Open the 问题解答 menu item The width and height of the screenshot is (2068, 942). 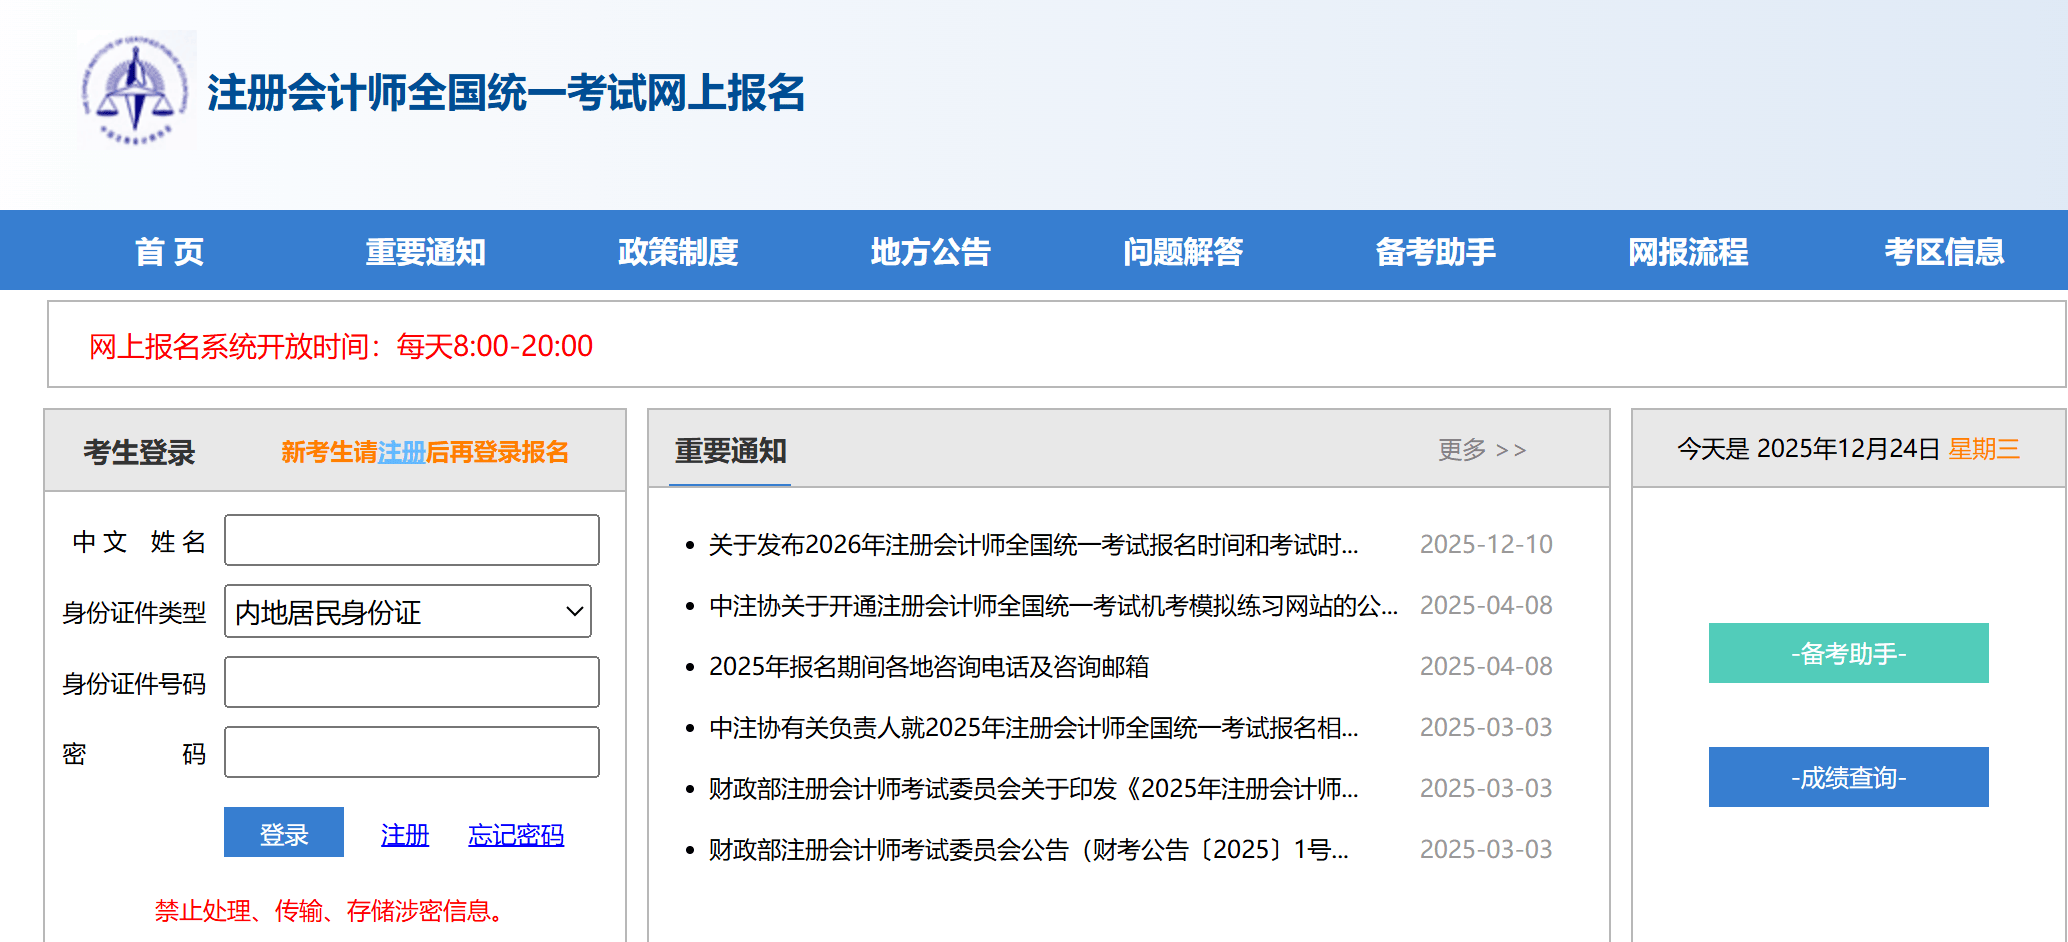1182,251
